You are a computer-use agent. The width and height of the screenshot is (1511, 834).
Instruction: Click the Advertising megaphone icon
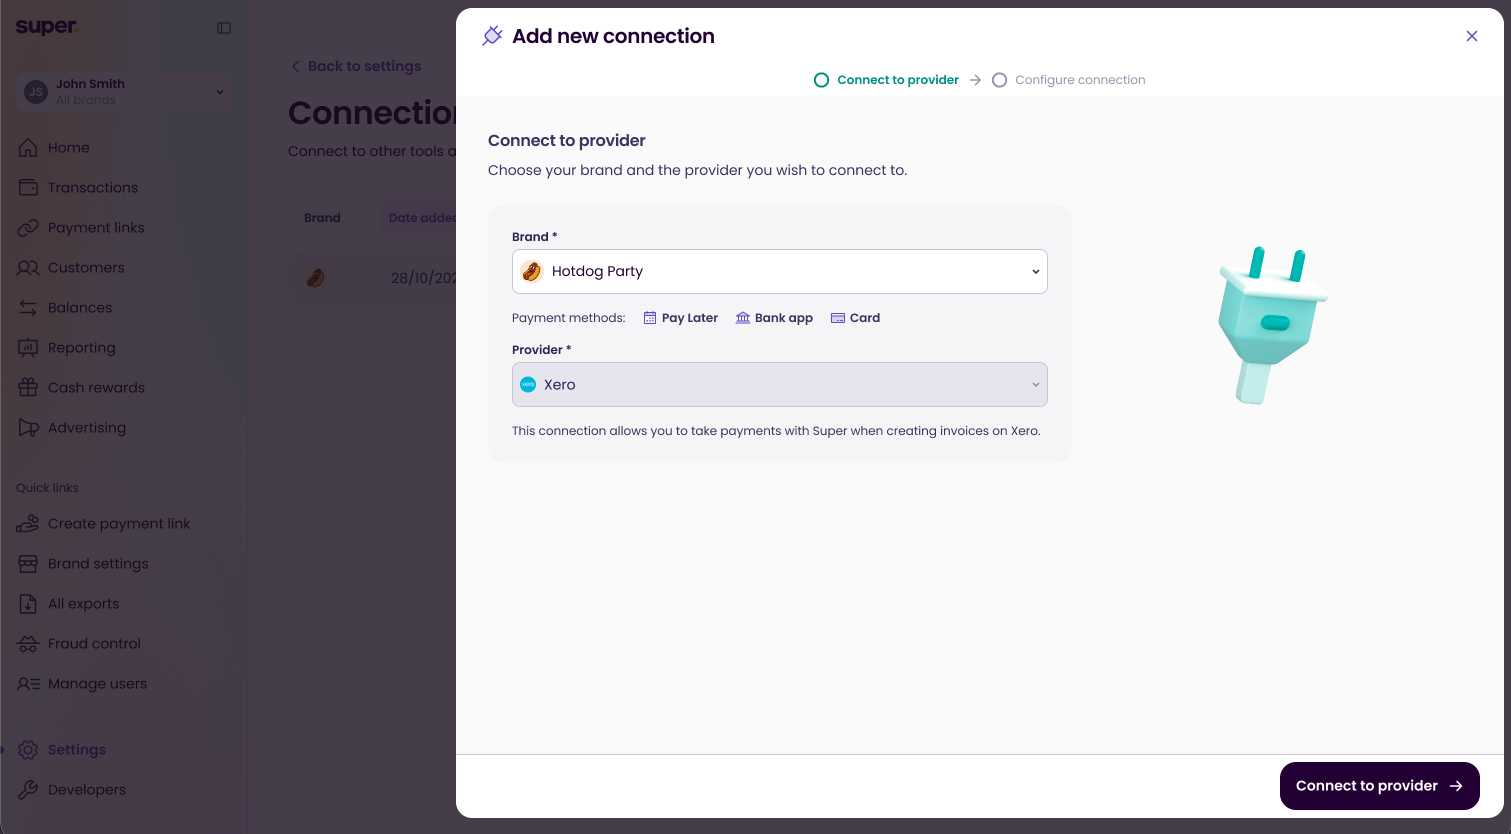(x=28, y=428)
